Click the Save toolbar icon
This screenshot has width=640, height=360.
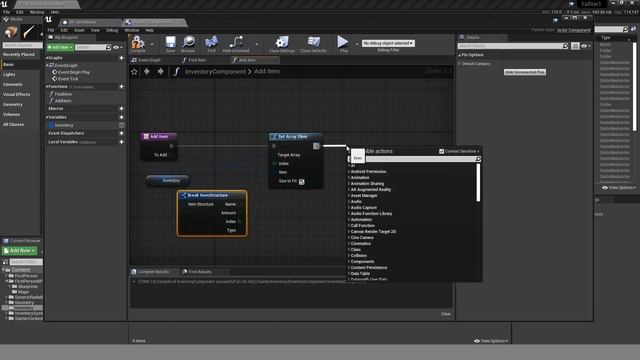click(170, 42)
